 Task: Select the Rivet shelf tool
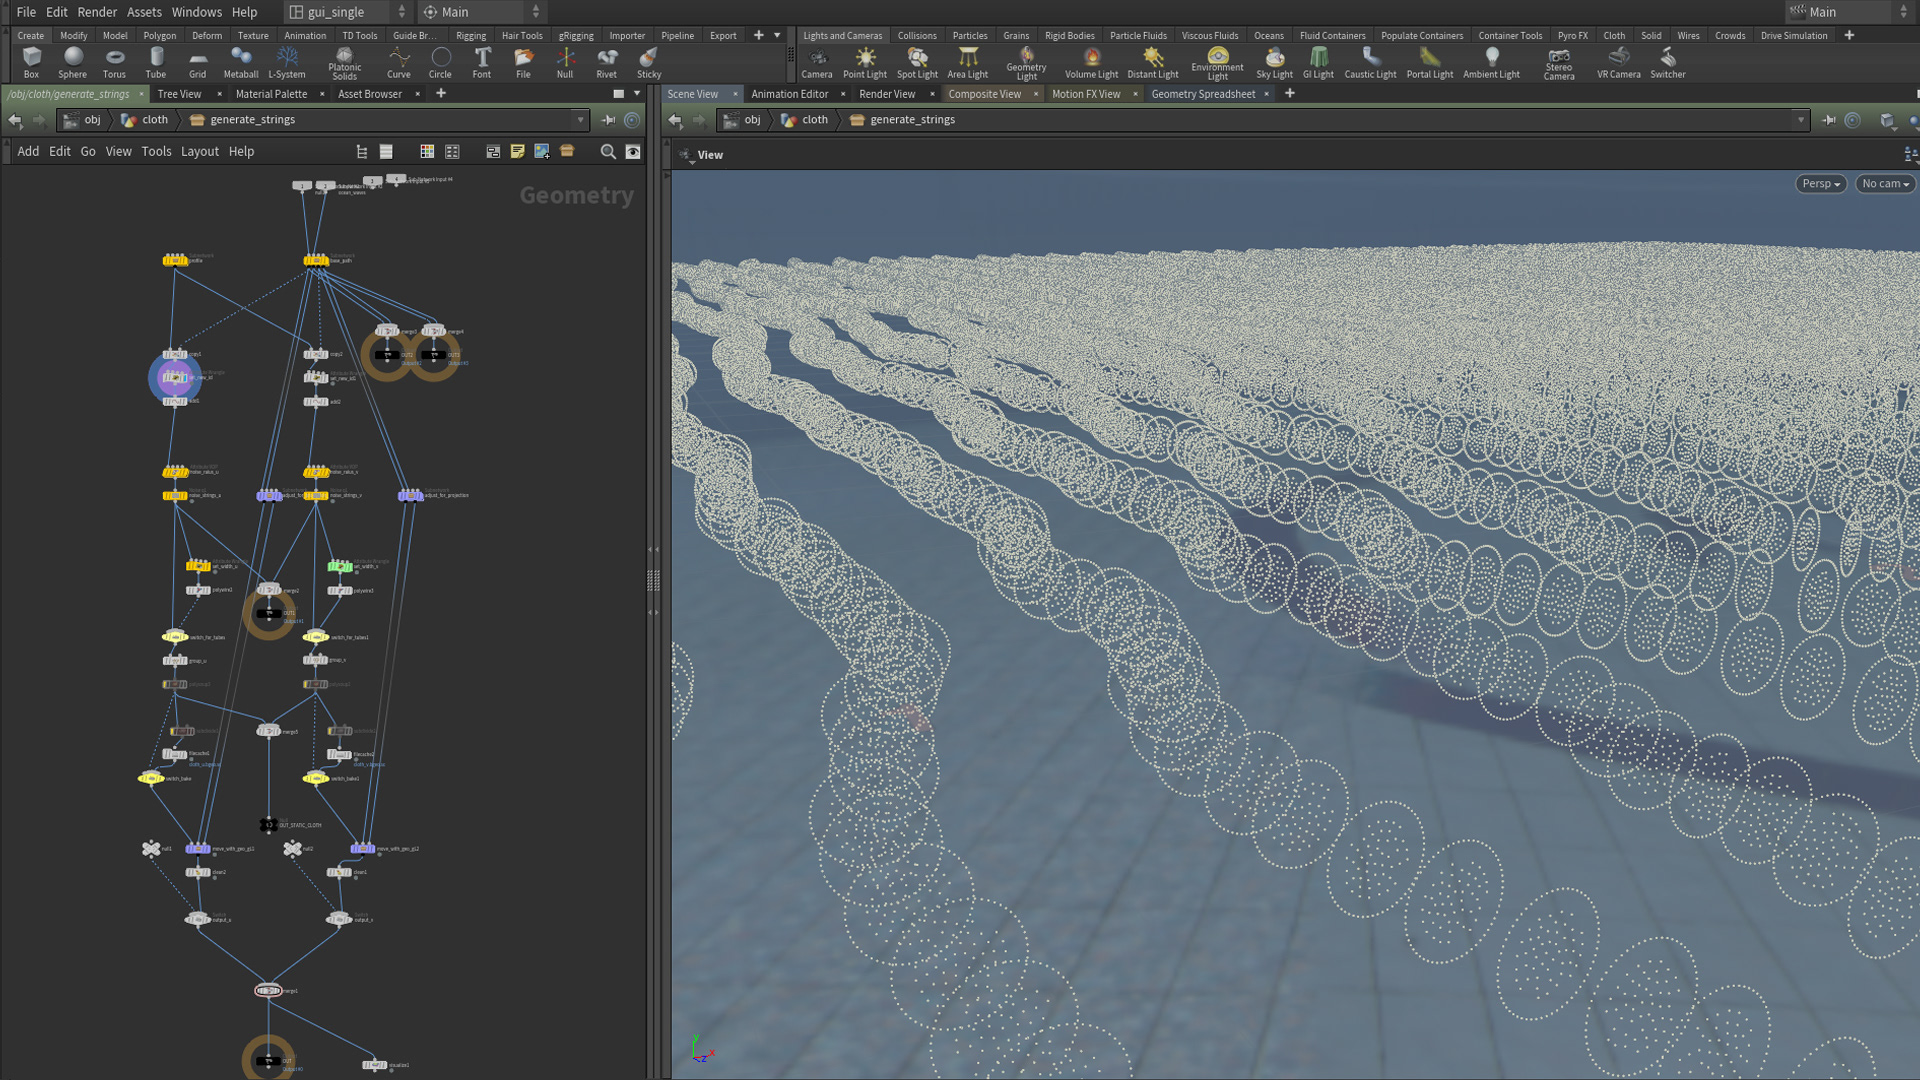606,63
